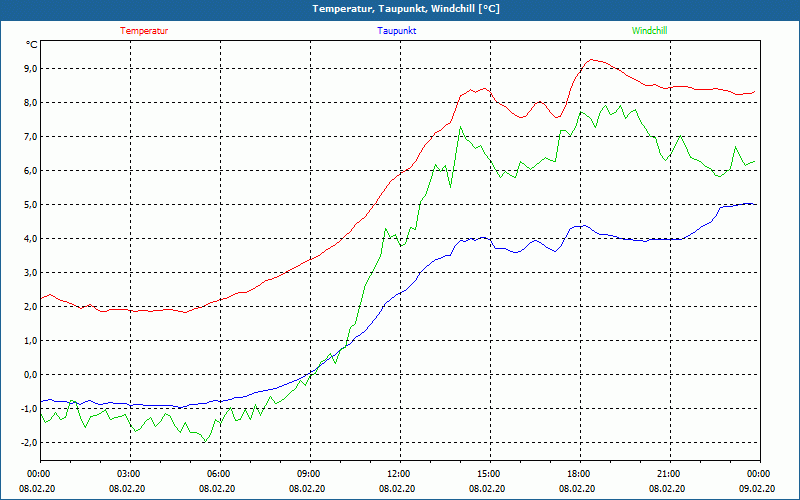Click the 03:00 time axis label

130,473
